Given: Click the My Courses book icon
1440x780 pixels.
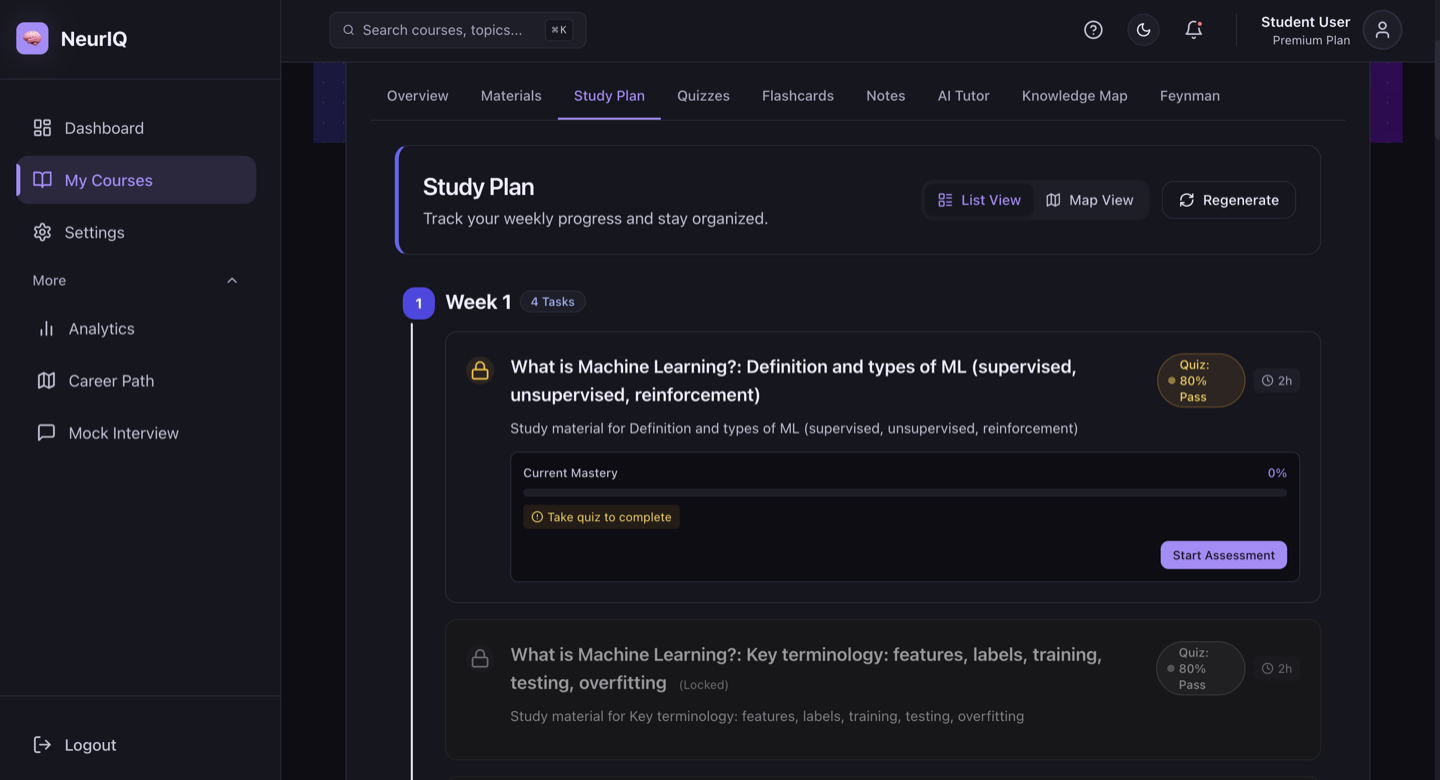Looking at the screenshot, I should pyautogui.click(x=42, y=180).
